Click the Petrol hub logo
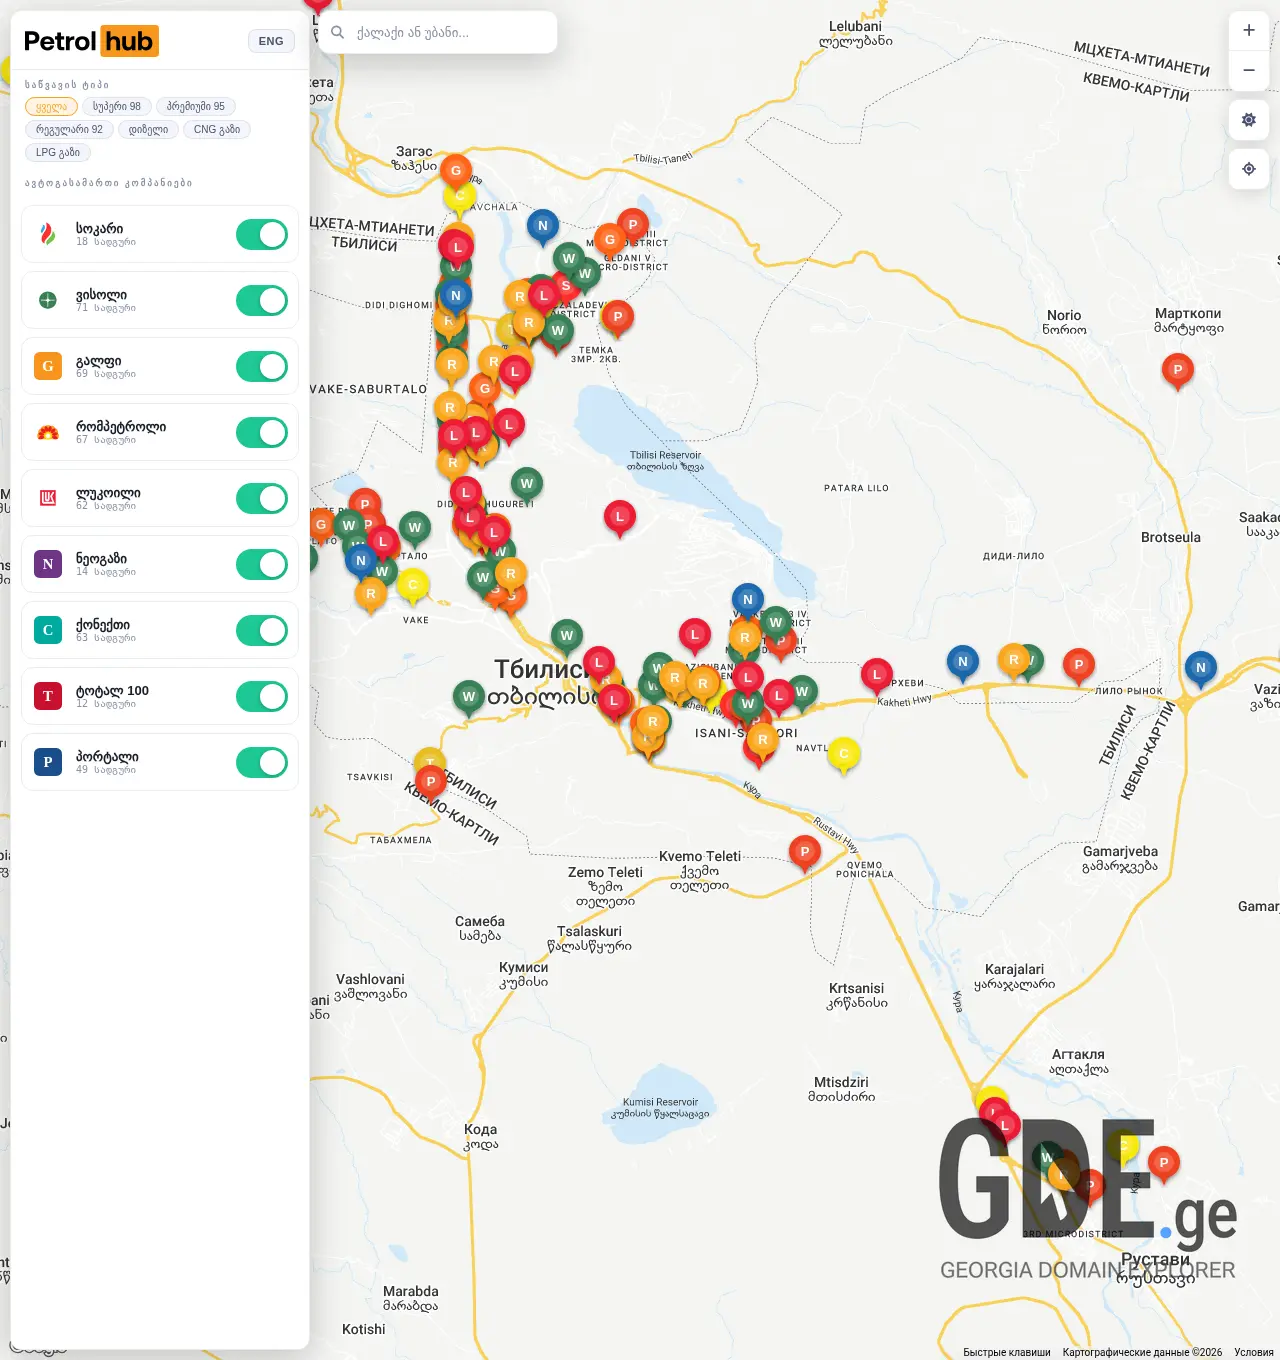1280x1360 pixels. [x=91, y=41]
